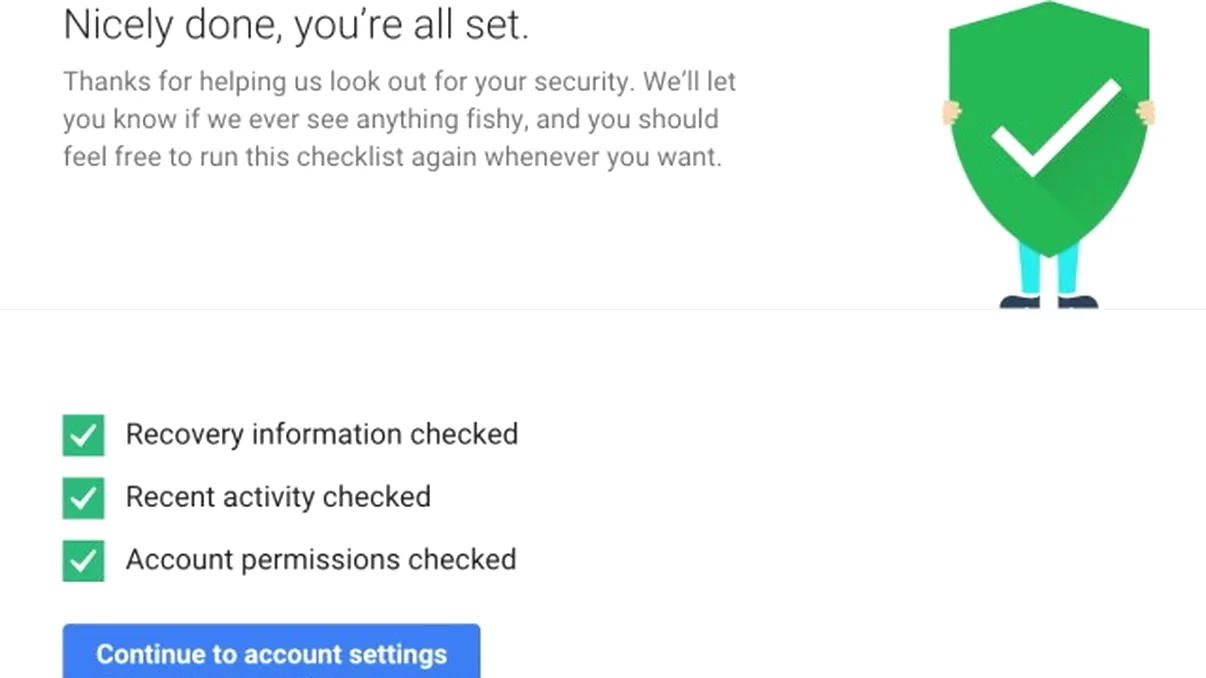Expand the Recent activity checklist entry
1206x678 pixels.
tap(278, 498)
